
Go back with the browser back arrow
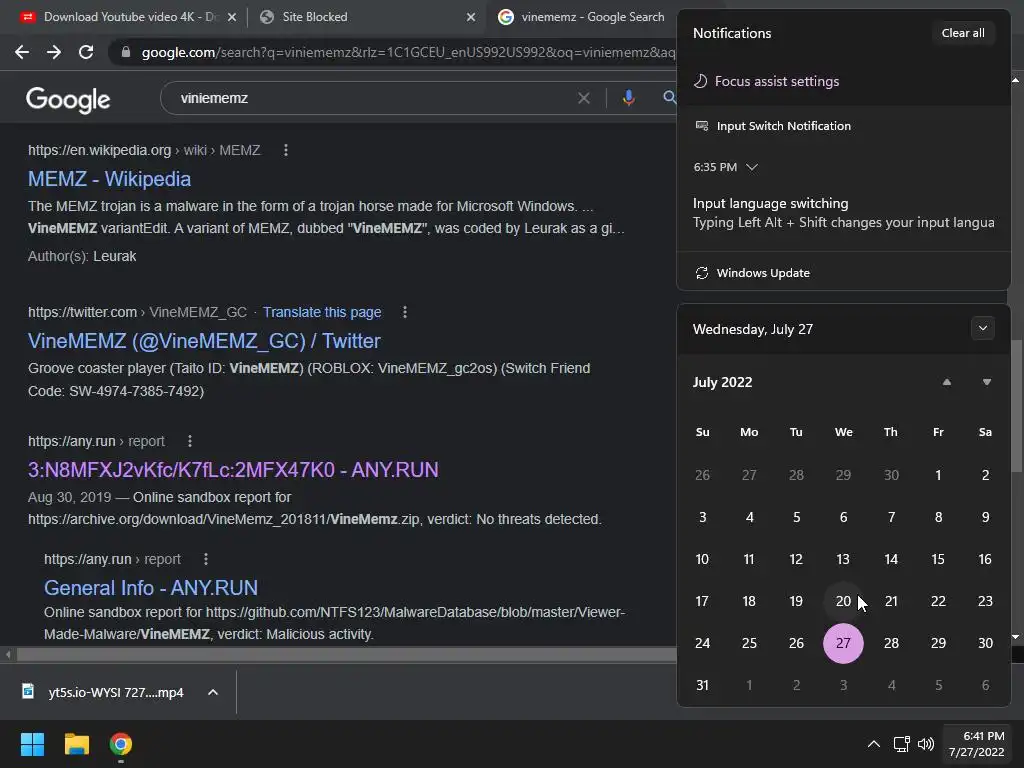22,52
